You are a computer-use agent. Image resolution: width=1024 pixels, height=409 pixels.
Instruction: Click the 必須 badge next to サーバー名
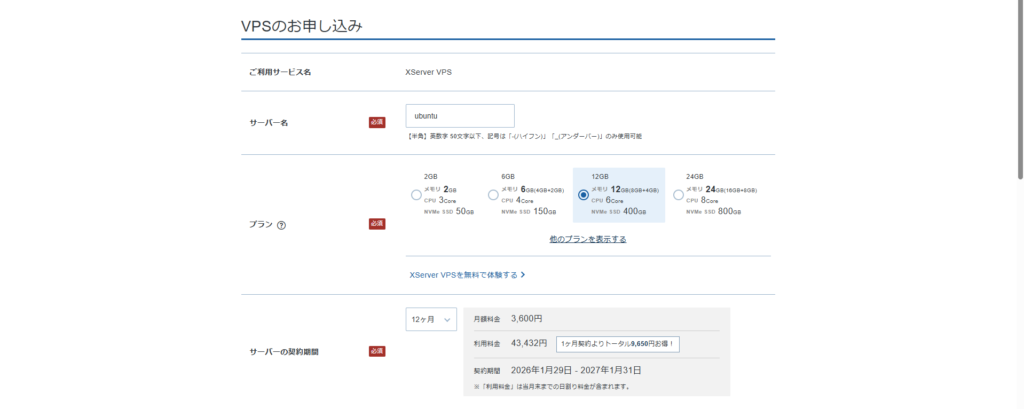click(377, 122)
